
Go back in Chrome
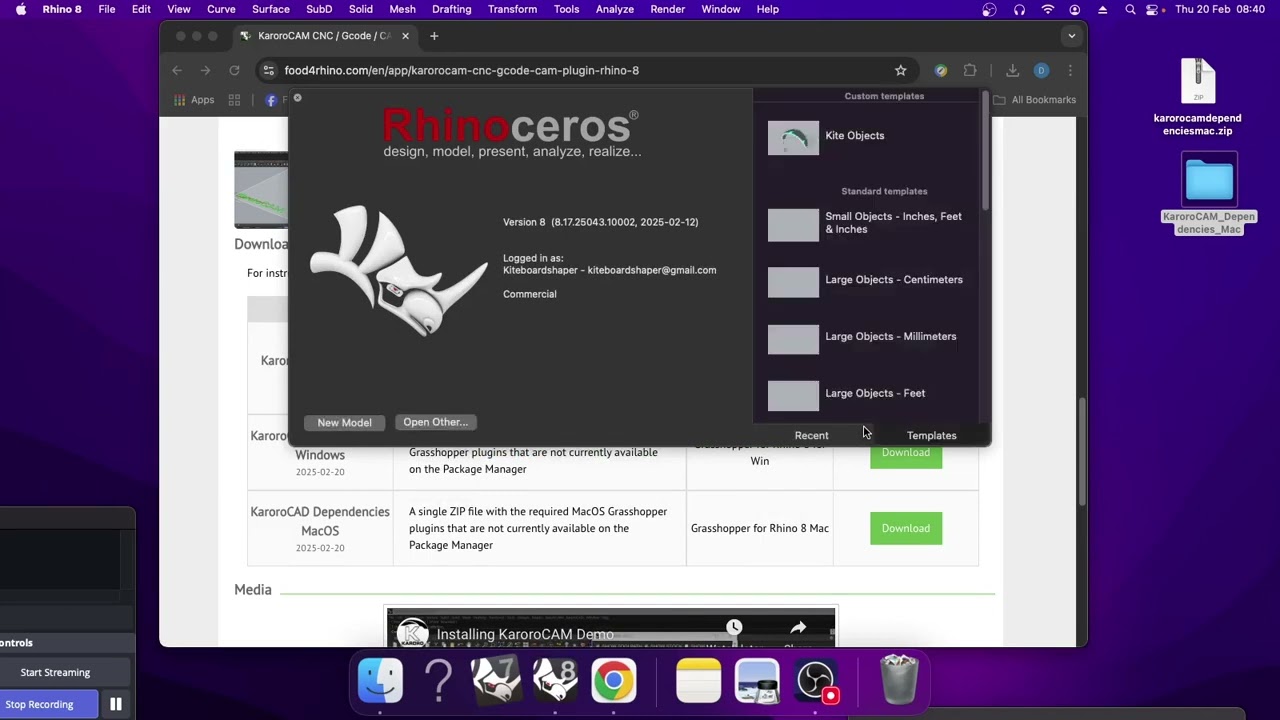tap(177, 70)
